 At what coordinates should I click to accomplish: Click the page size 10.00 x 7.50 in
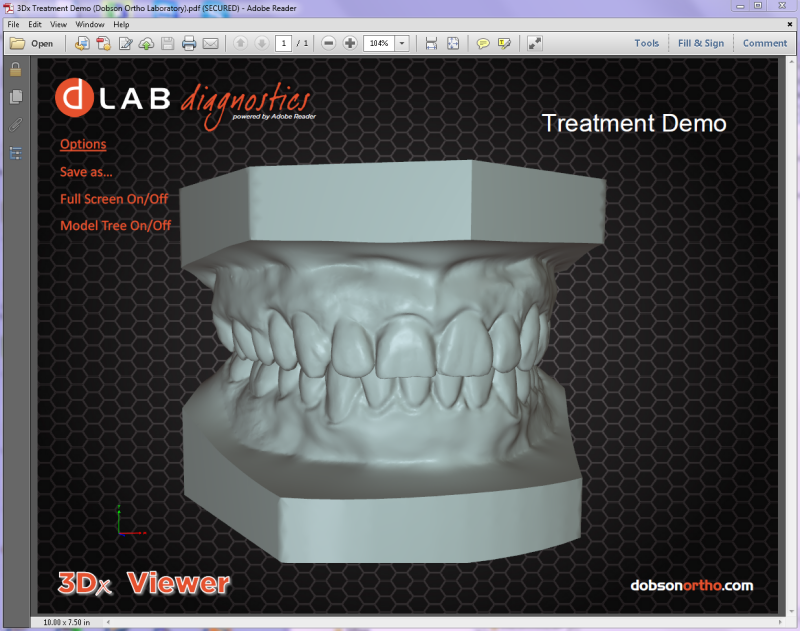click(x=66, y=622)
